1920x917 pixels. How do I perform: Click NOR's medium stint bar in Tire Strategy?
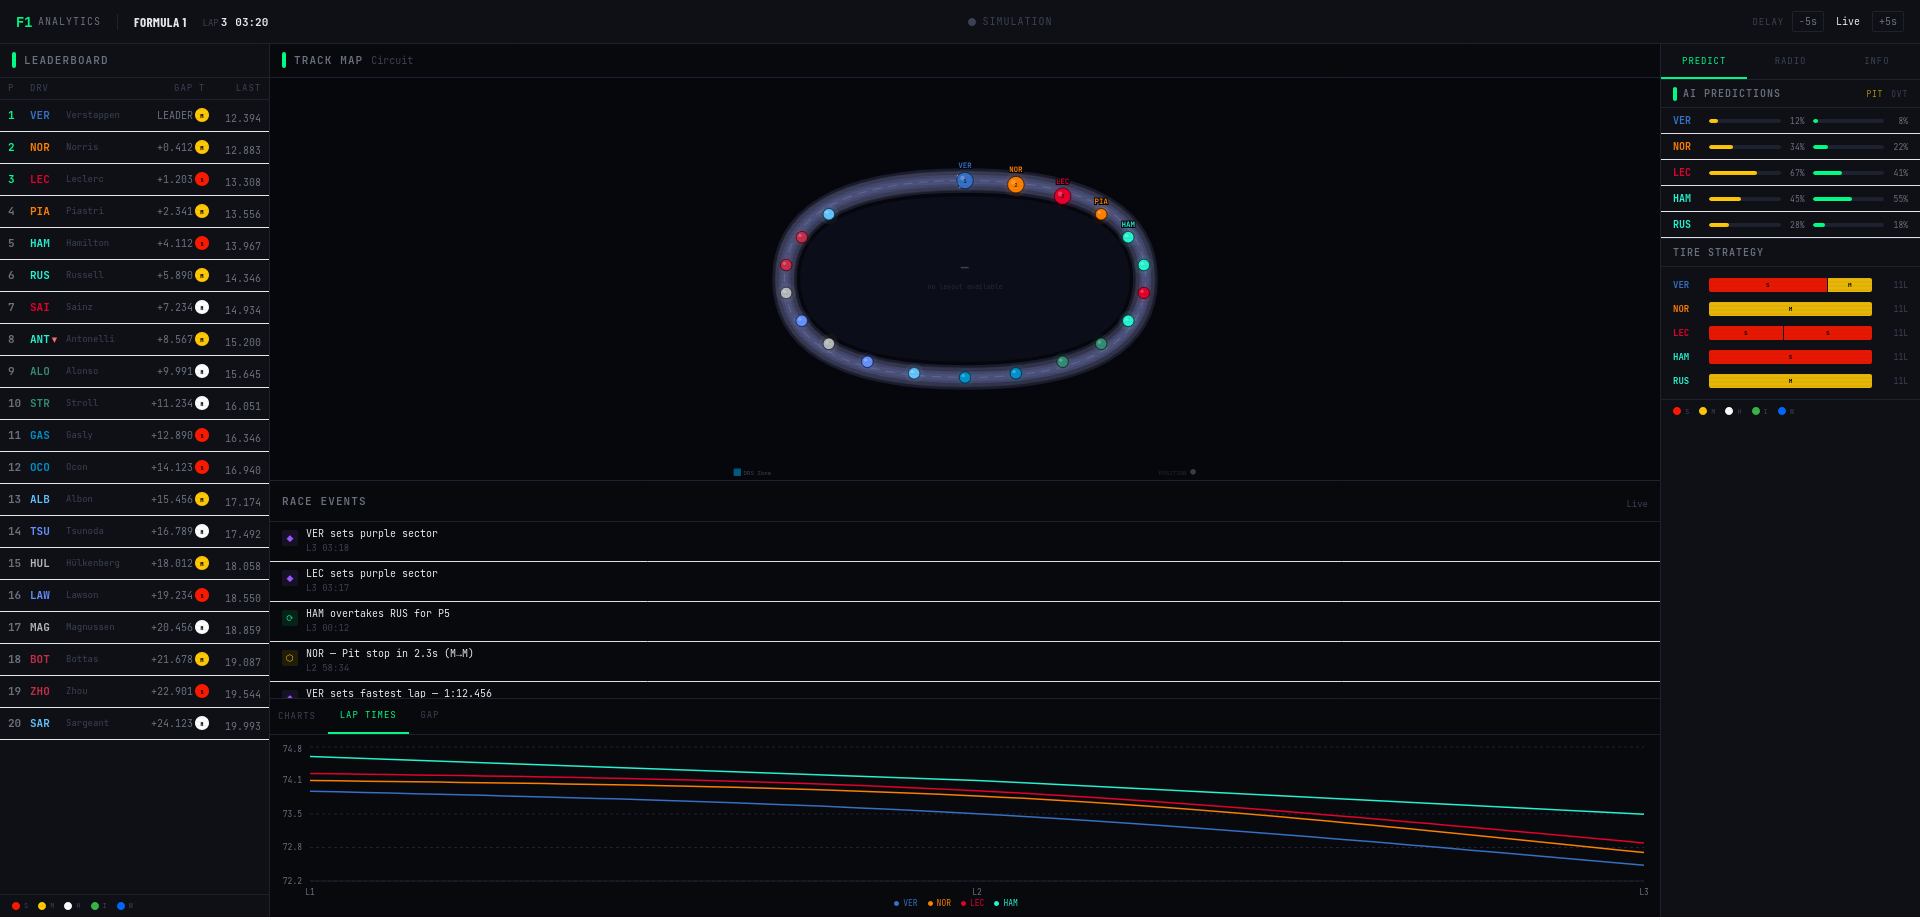[x=1790, y=309]
